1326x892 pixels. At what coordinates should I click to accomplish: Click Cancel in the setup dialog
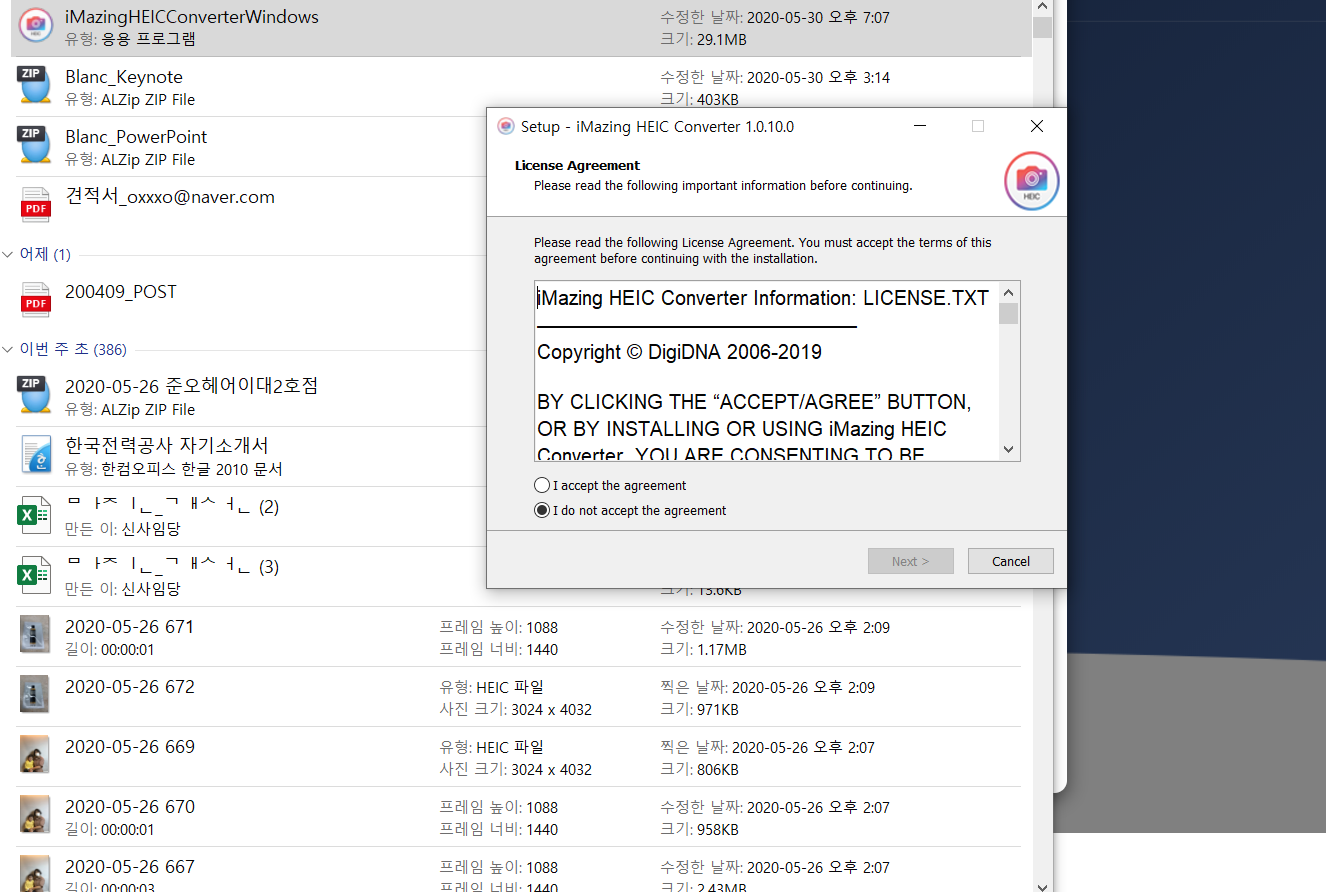[1011, 561]
